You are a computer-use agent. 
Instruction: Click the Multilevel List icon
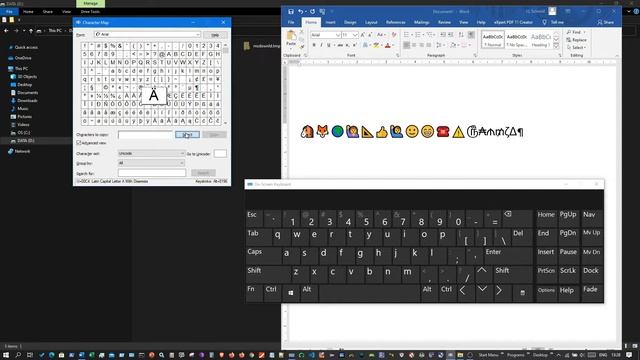click(430, 35)
